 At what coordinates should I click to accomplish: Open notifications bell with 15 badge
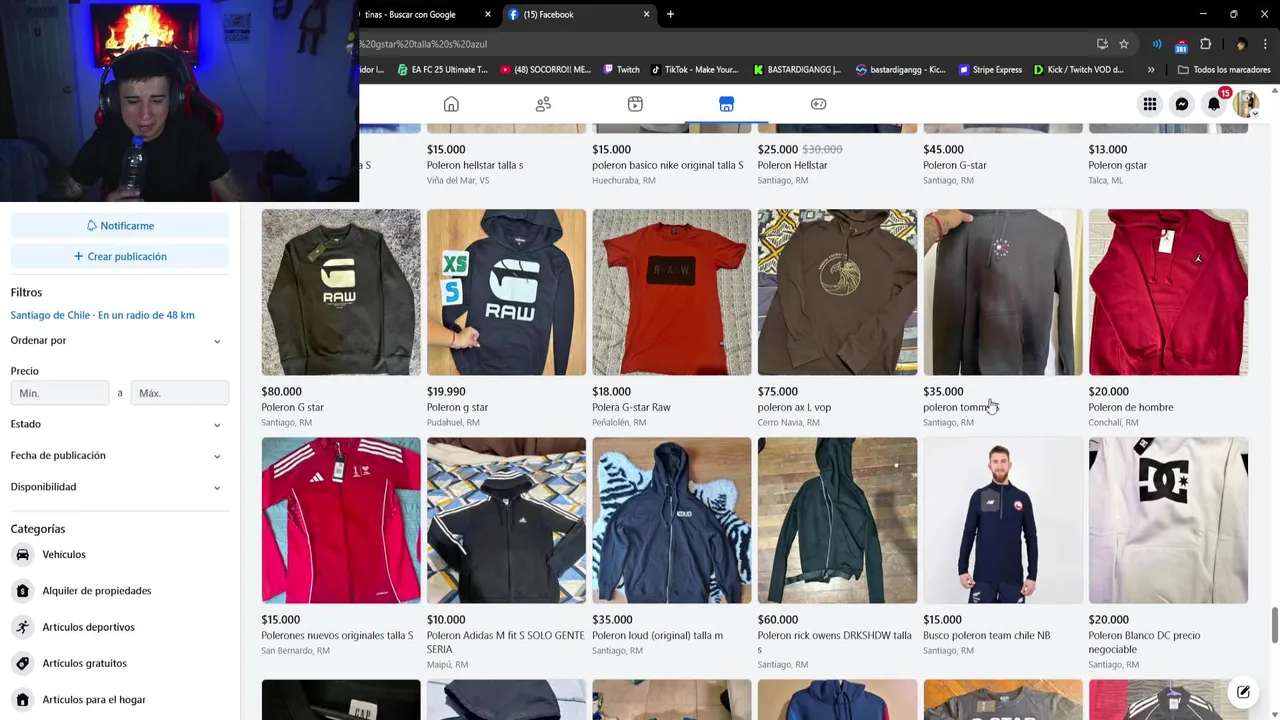click(x=1214, y=104)
